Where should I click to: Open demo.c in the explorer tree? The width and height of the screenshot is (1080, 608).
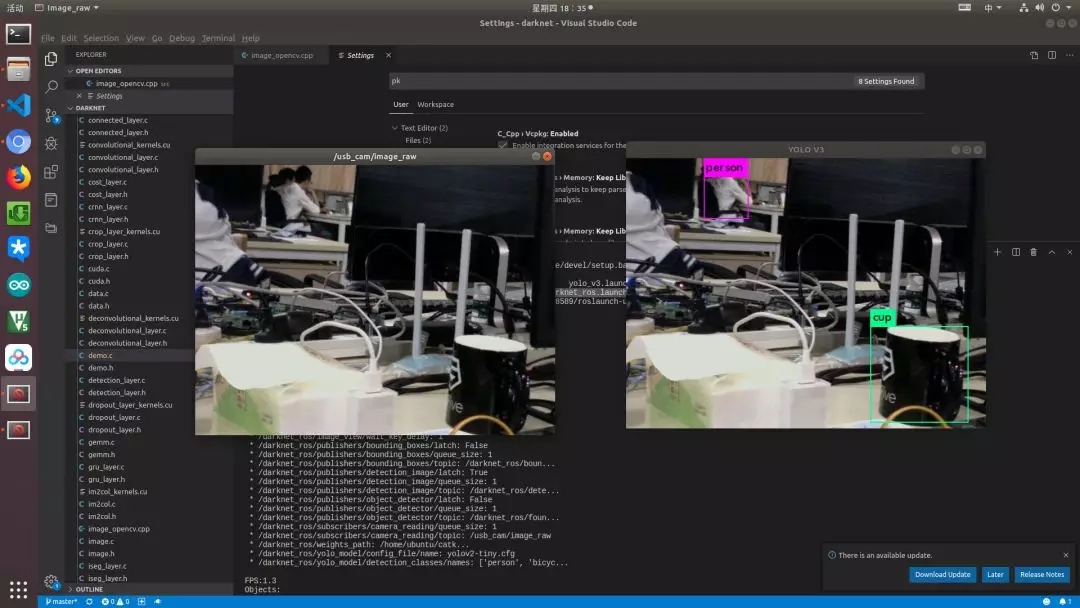click(100, 355)
